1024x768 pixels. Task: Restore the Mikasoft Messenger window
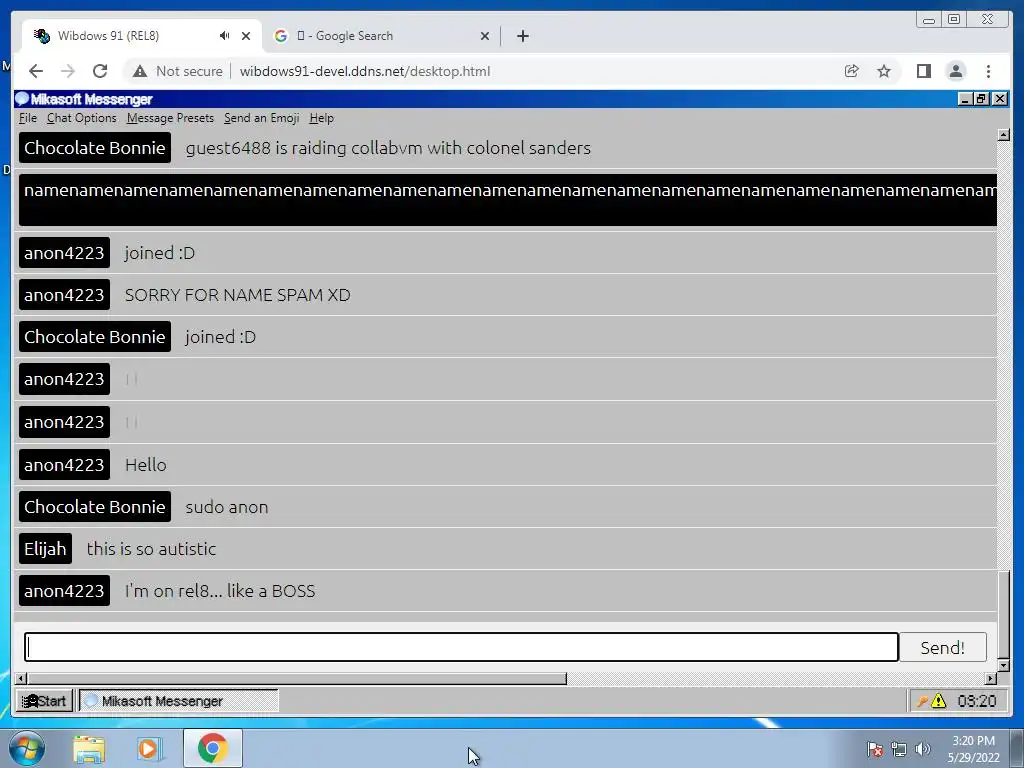[x=982, y=99]
